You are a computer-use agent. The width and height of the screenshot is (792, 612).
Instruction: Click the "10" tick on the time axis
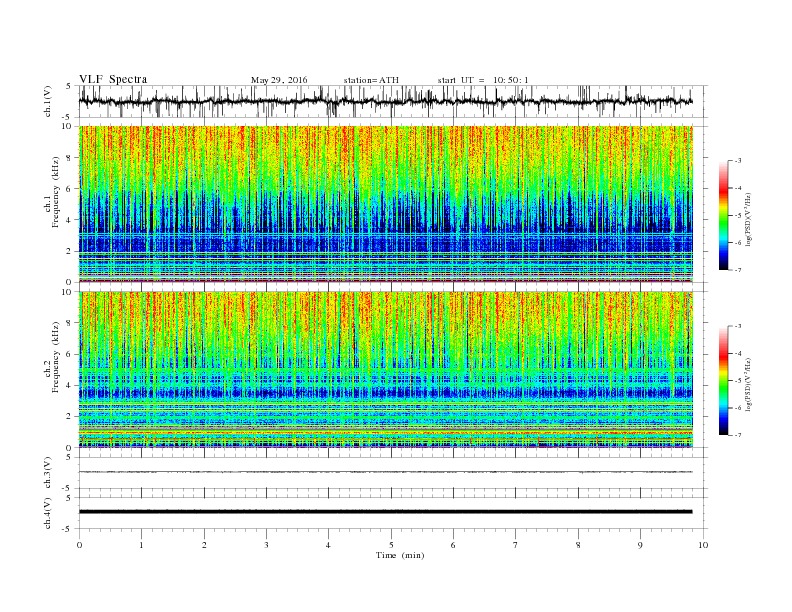(x=703, y=545)
